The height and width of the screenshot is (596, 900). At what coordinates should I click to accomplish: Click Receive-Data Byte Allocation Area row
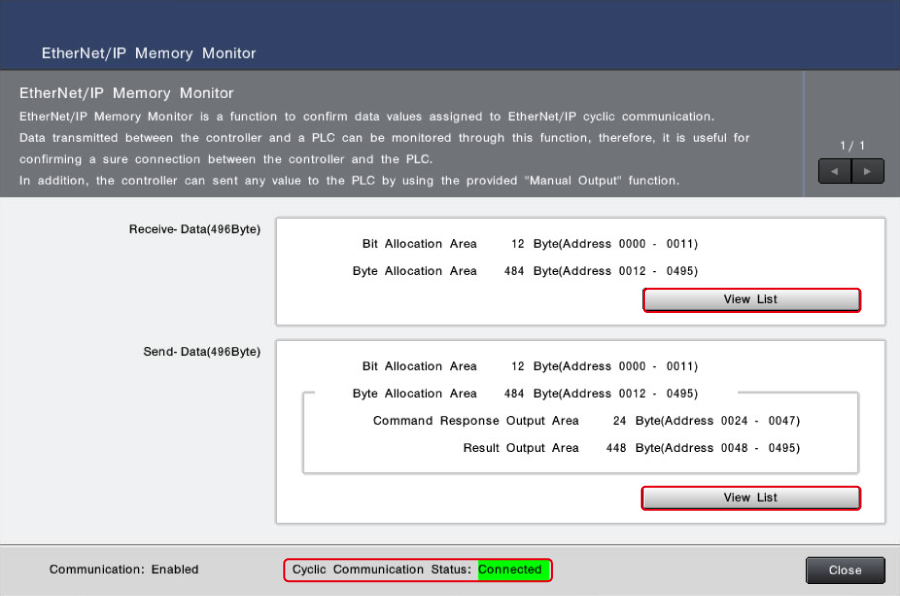(x=525, y=271)
